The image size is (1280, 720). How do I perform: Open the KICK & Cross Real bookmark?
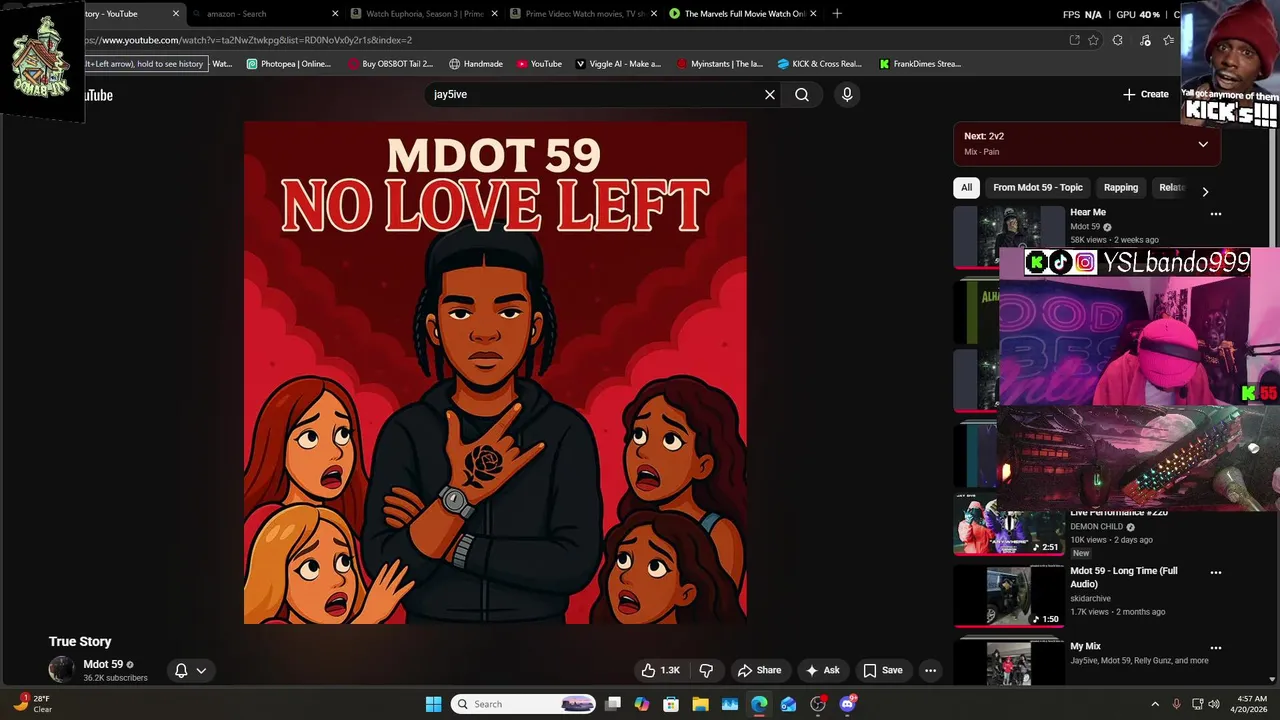820,64
